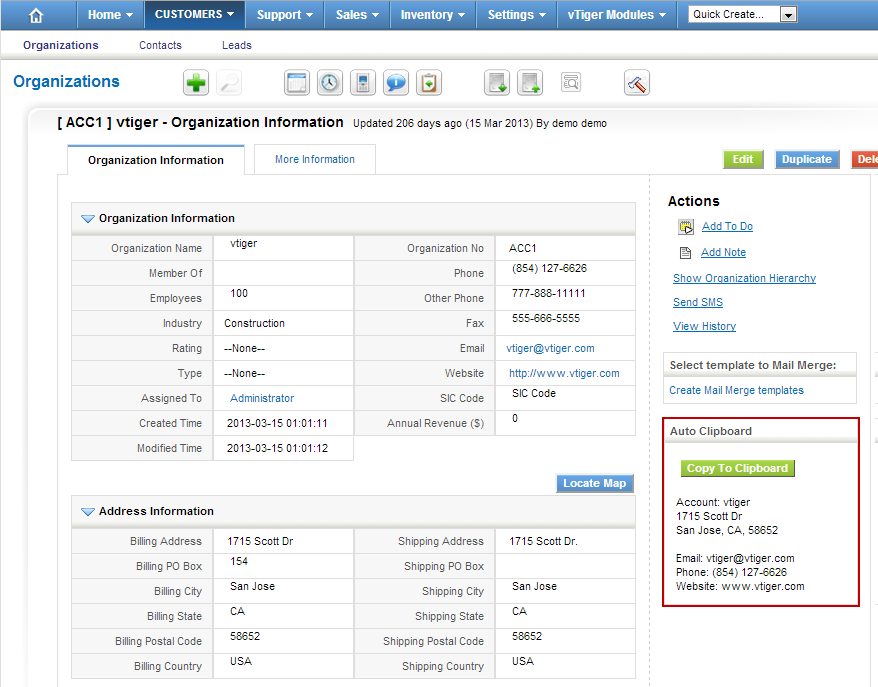
Task: Click the find duplicates icon
Action: pos(571,83)
